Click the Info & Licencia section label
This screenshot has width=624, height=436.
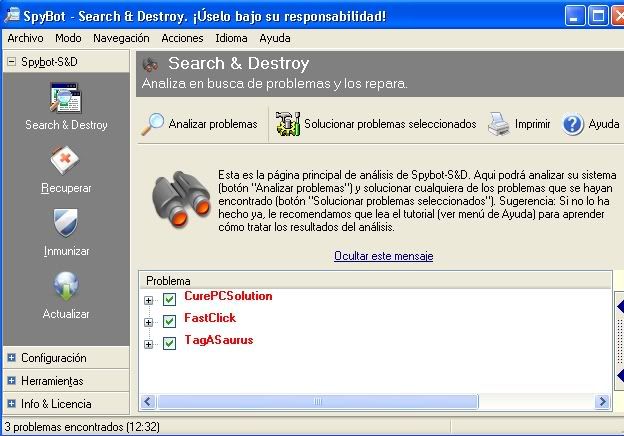pyautogui.click(x=56, y=404)
